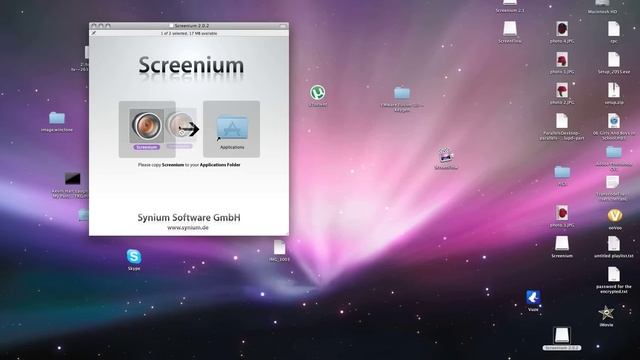
Task: Open the ooVoo application icon
Action: tap(615, 215)
